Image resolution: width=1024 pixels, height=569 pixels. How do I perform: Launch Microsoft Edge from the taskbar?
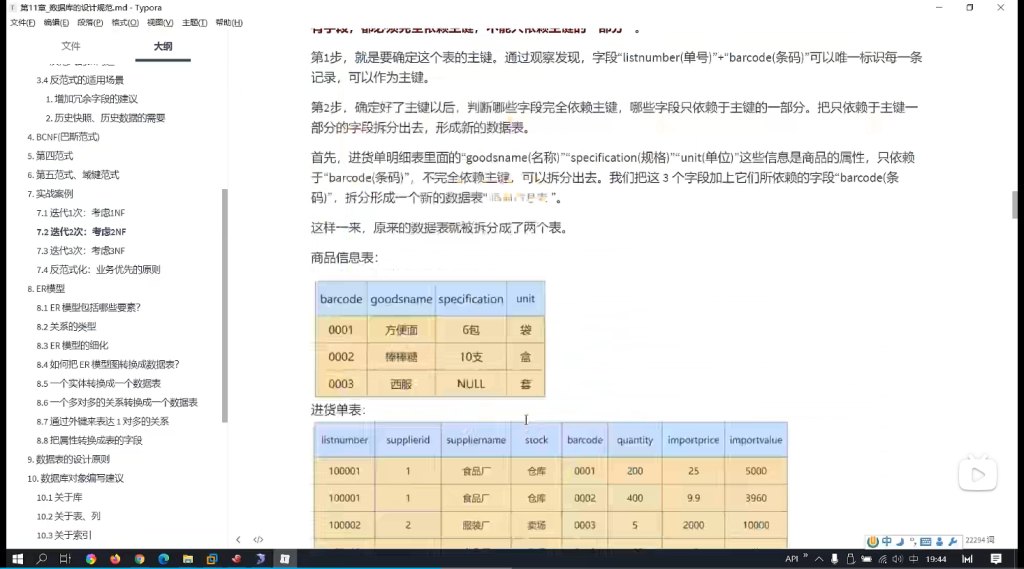(163, 559)
